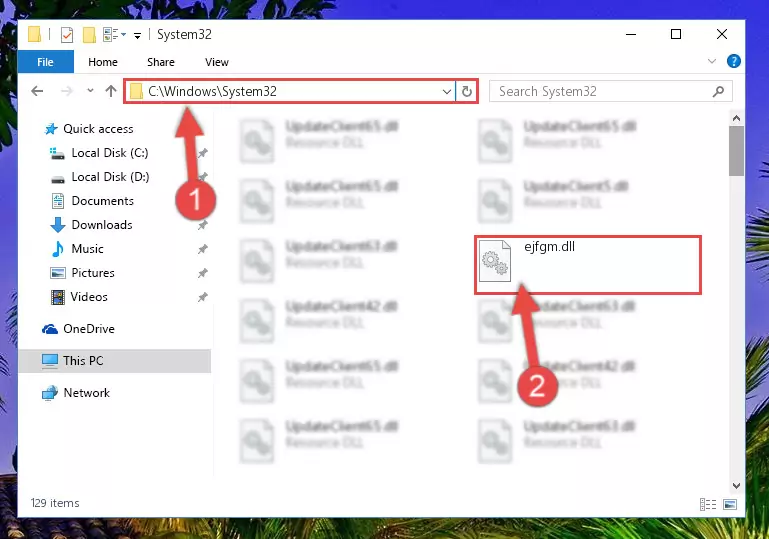Go up one folder level arrow
The width and height of the screenshot is (769, 539).
coord(111,91)
